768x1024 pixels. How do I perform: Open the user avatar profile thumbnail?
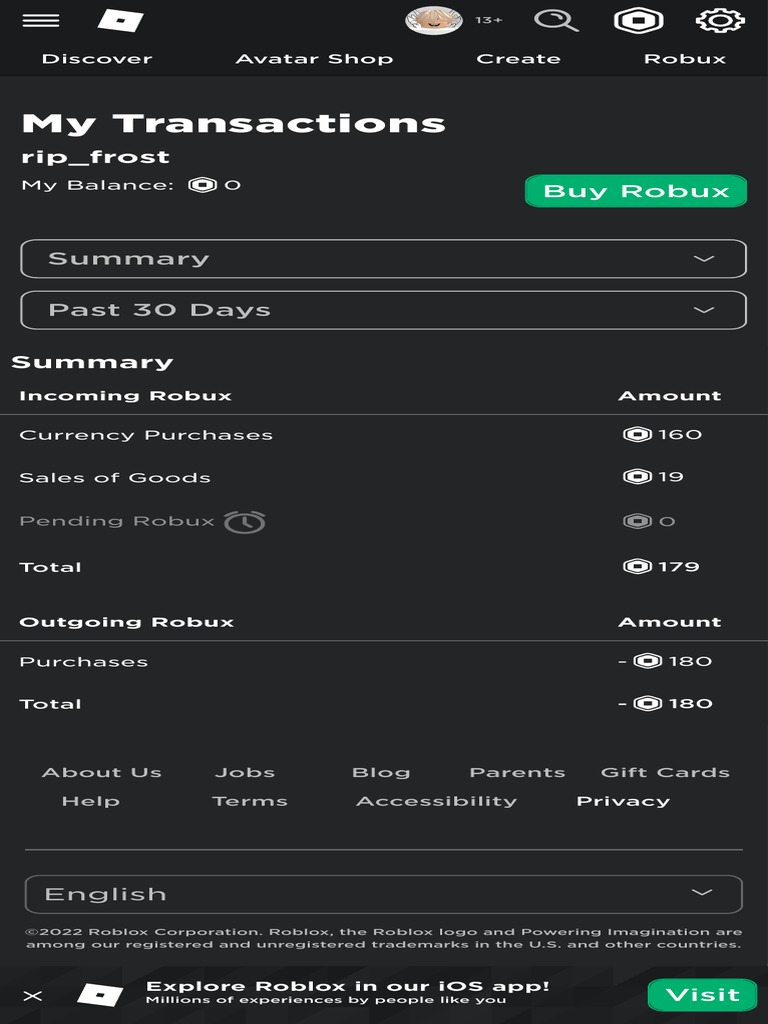tap(434, 20)
